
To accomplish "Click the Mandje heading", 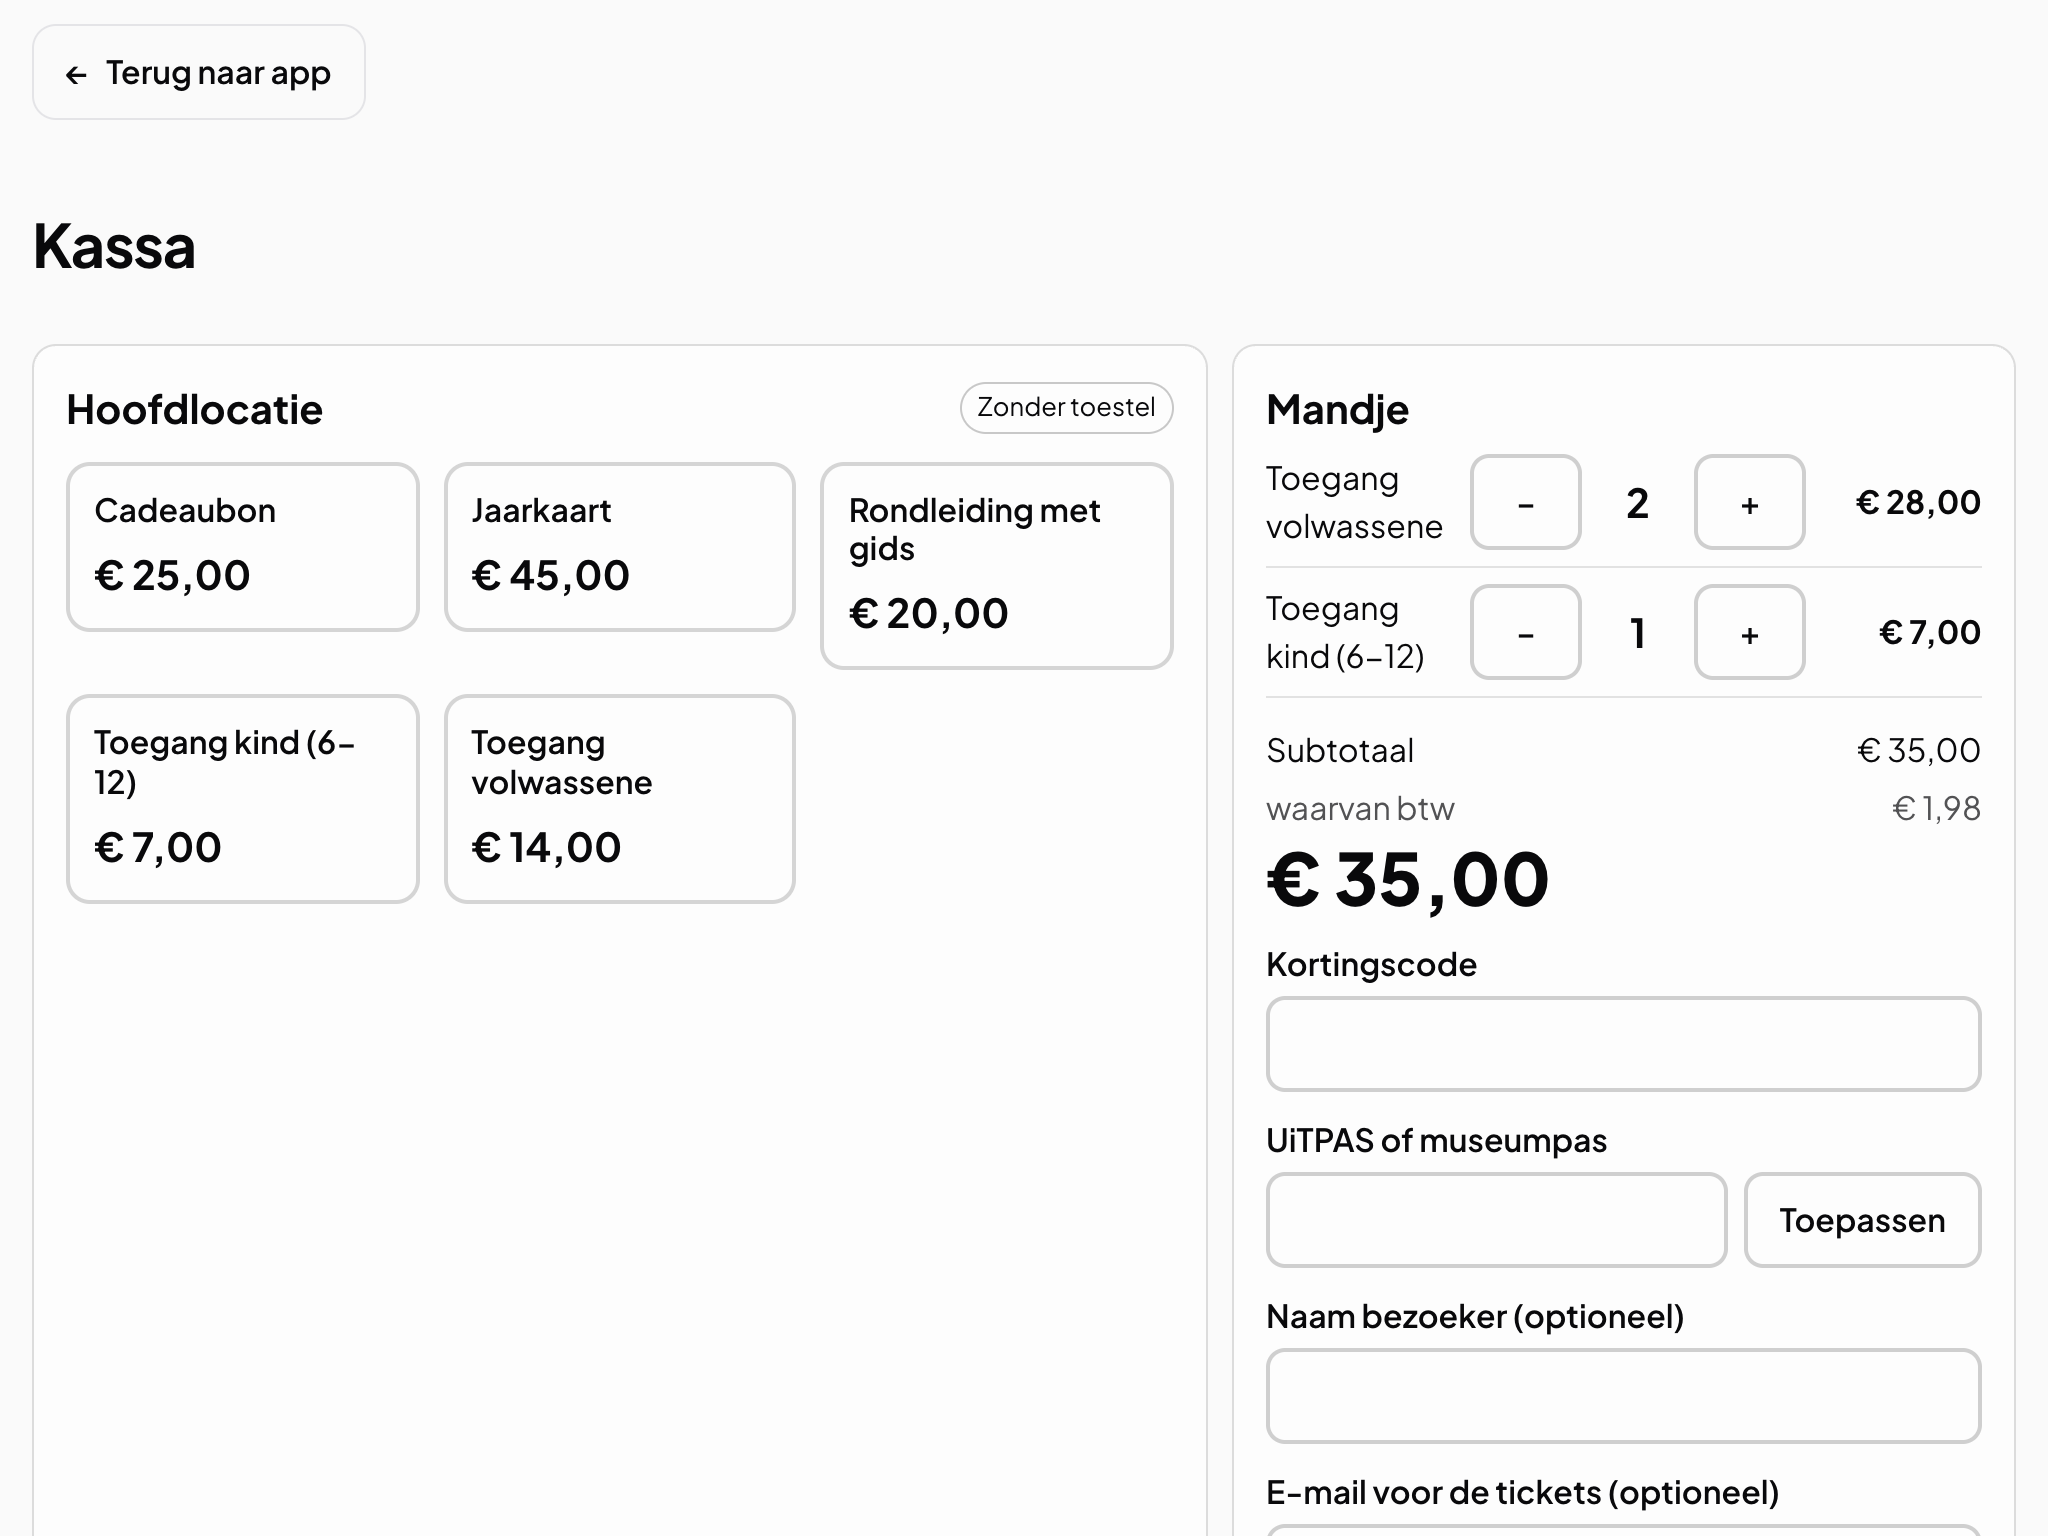I will (x=1338, y=410).
